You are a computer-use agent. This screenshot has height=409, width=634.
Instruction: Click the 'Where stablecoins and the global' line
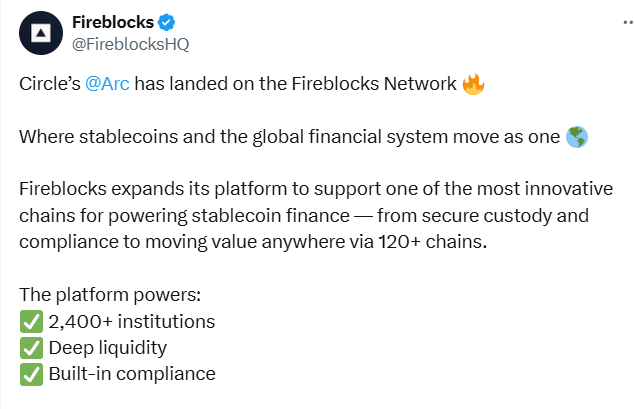[x=161, y=137]
